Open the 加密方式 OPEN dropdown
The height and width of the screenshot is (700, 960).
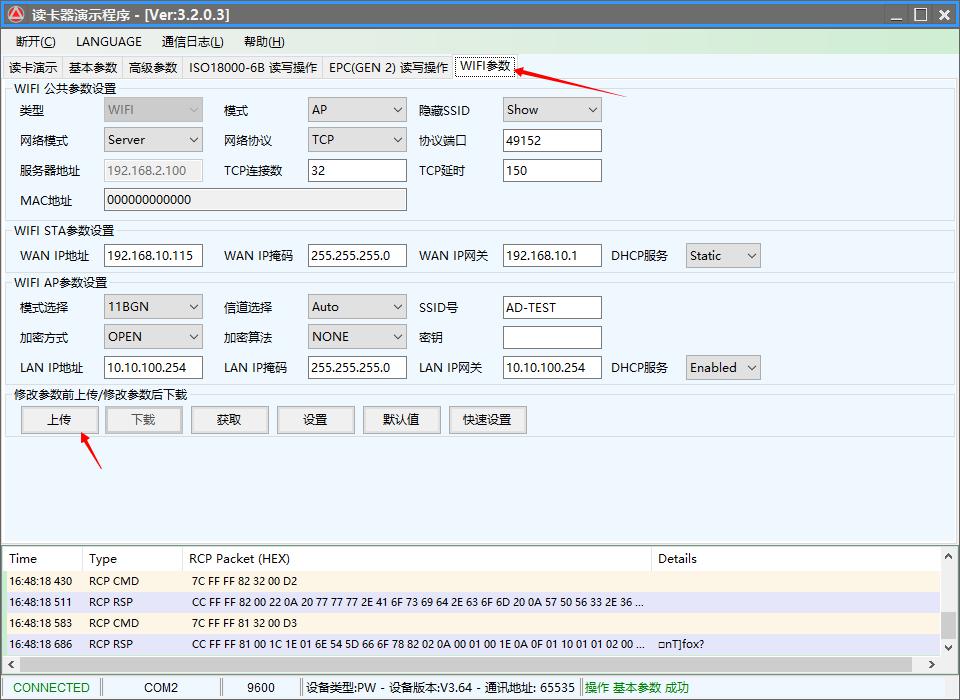(153, 337)
